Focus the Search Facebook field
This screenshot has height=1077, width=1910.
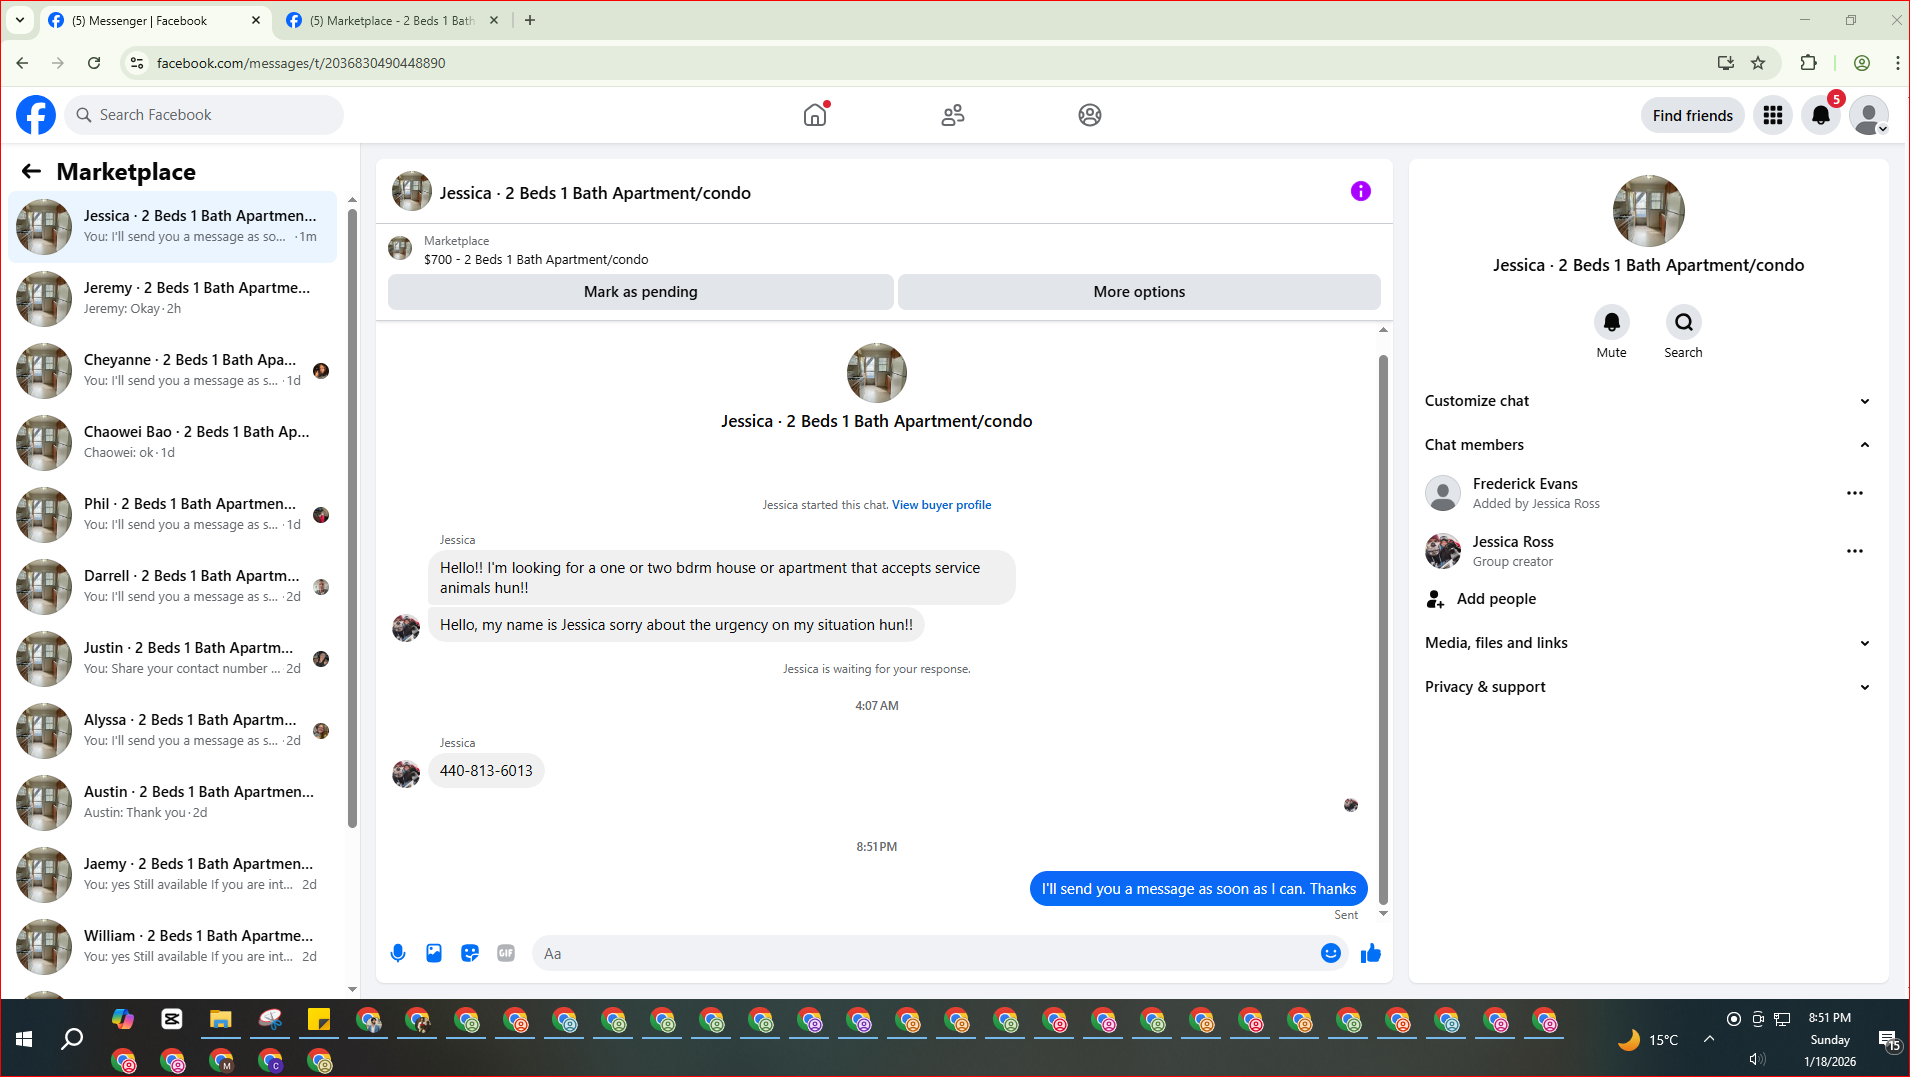coord(204,115)
